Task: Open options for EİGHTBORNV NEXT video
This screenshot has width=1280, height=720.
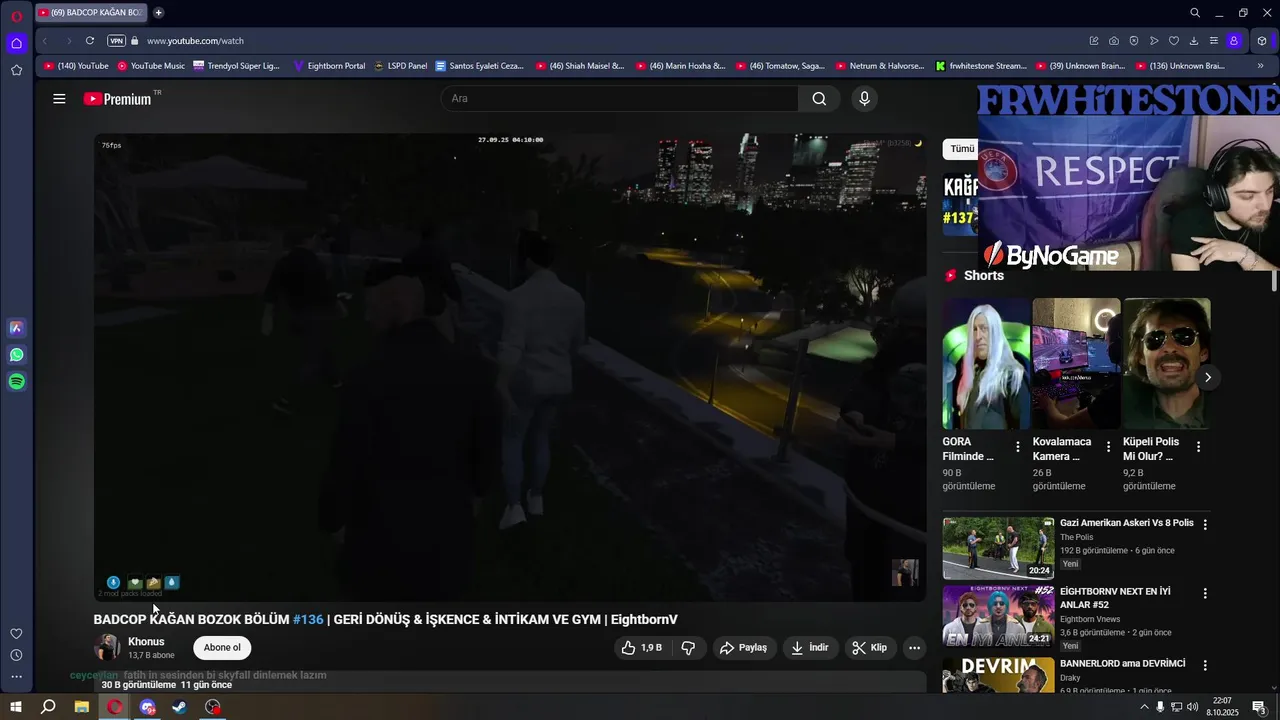Action: pyautogui.click(x=1205, y=593)
